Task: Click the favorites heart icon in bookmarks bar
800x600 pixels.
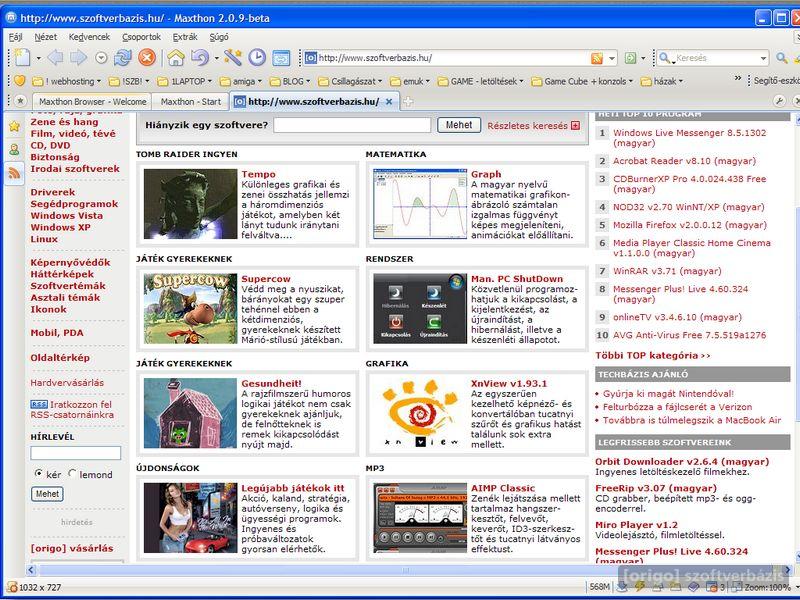Action: click(19, 81)
